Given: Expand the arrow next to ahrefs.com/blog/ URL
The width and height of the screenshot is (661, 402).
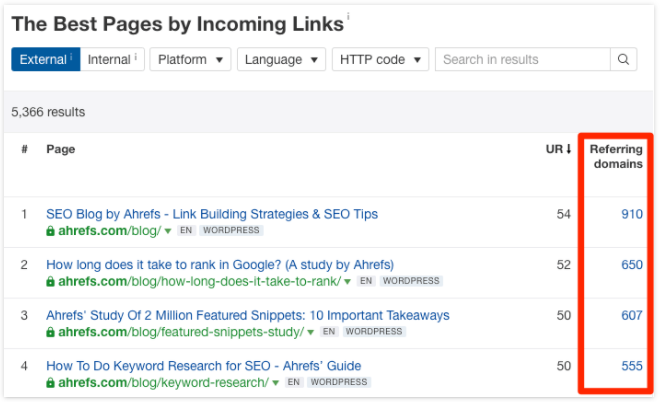Looking at the screenshot, I should (x=168, y=231).
